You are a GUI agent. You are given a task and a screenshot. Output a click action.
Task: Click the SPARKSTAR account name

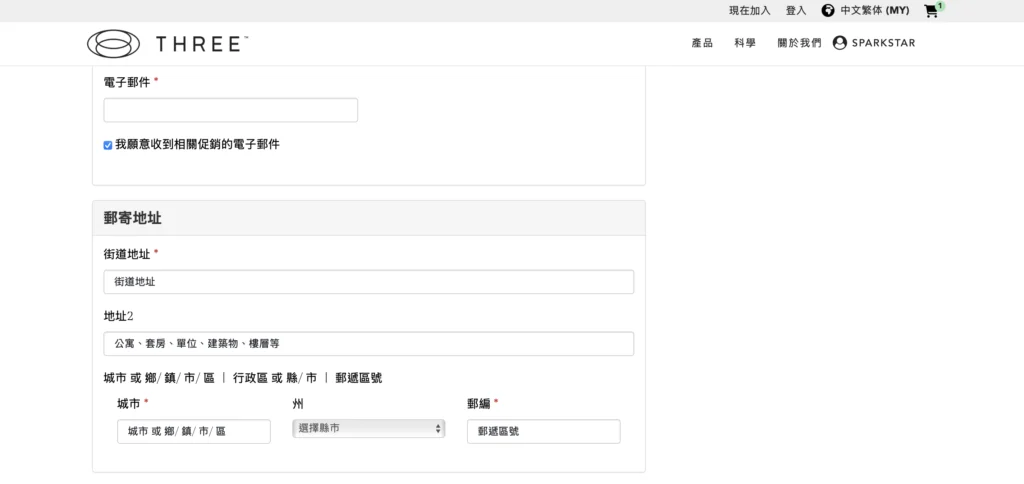click(883, 43)
